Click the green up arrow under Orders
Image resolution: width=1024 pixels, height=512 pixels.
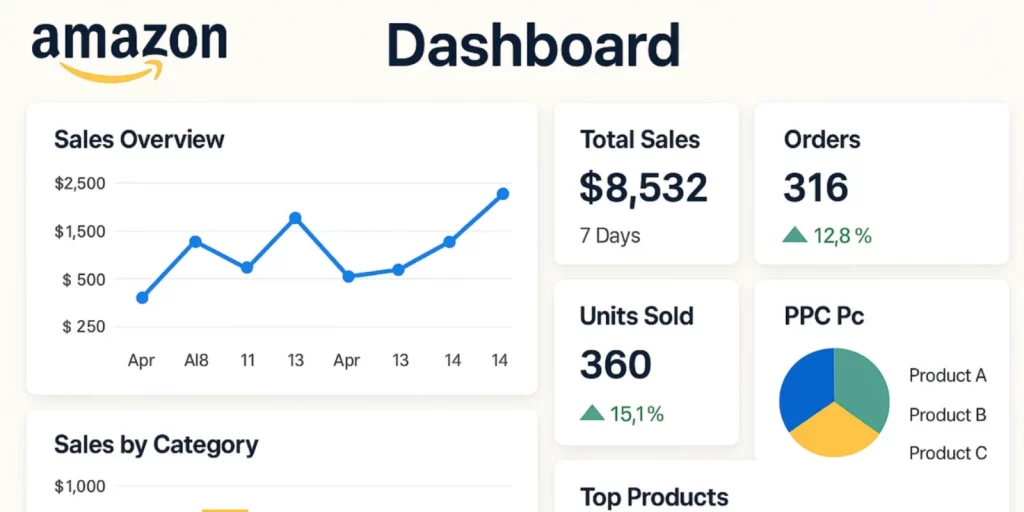pos(795,235)
